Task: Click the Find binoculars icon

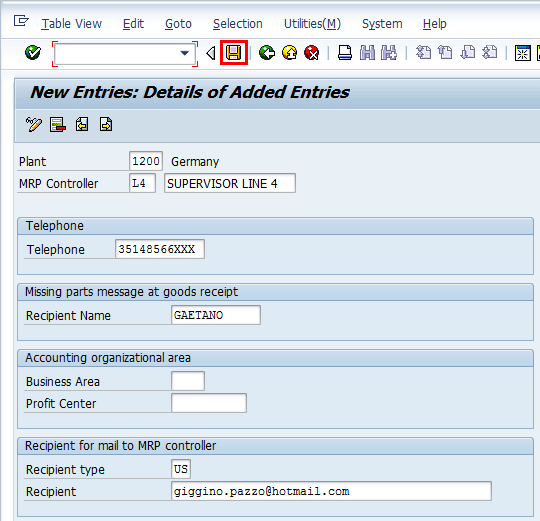Action: [x=367, y=53]
